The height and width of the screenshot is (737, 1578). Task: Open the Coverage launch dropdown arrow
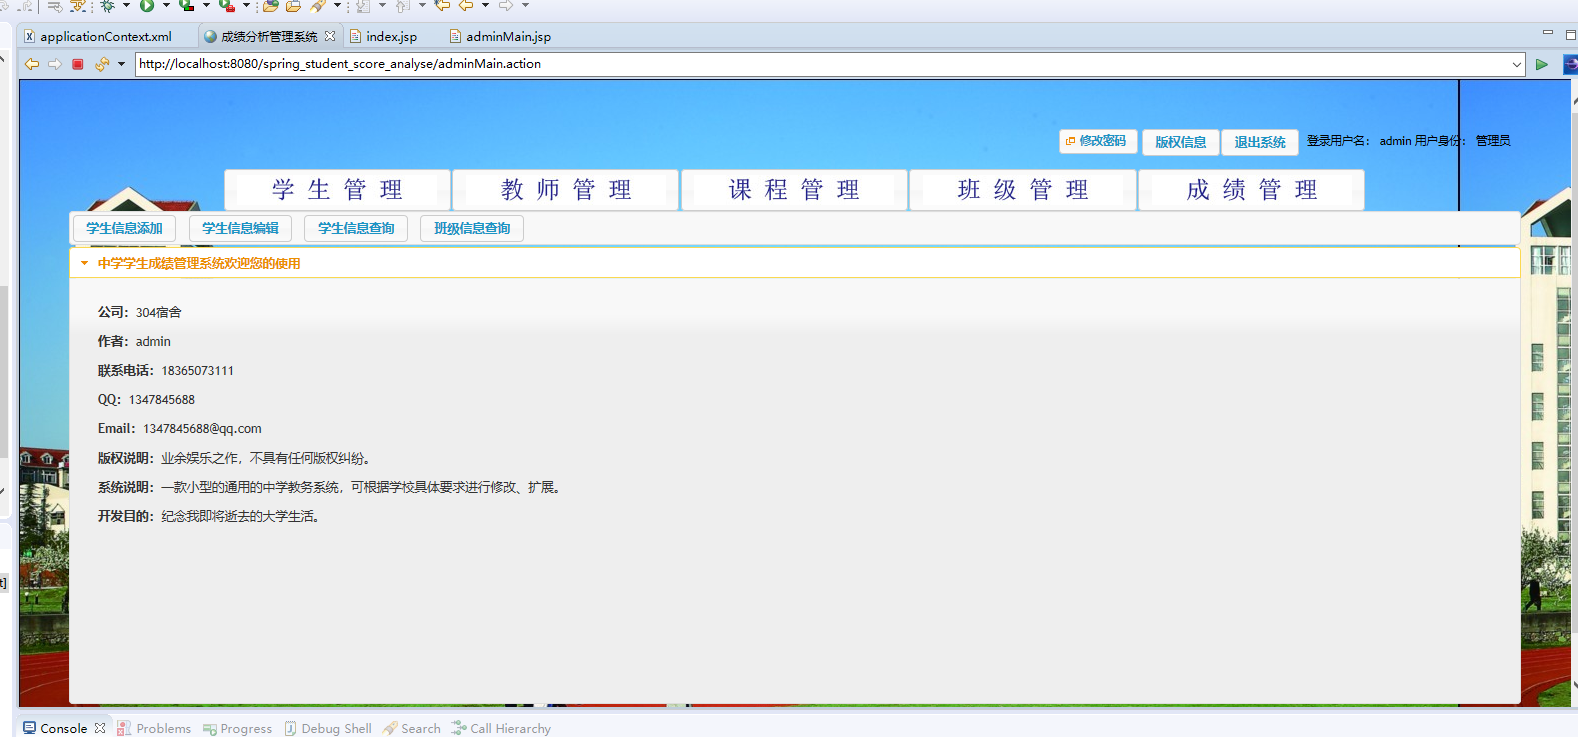click(206, 6)
